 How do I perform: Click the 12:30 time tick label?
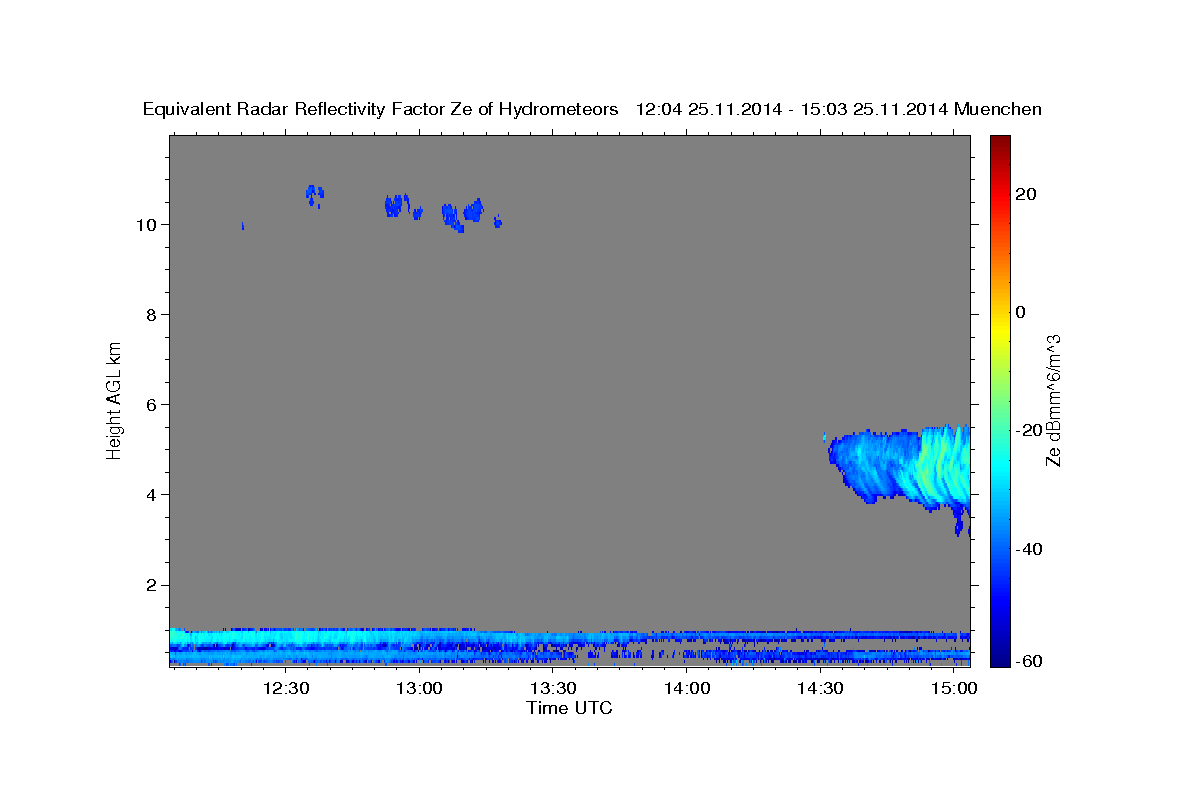[x=286, y=688]
